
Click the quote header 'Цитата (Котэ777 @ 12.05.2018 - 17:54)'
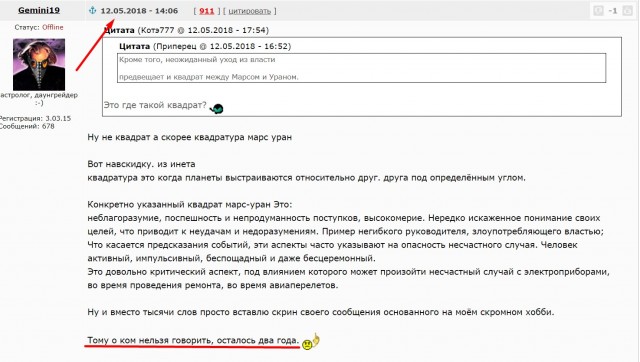pyautogui.click(x=187, y=30)
